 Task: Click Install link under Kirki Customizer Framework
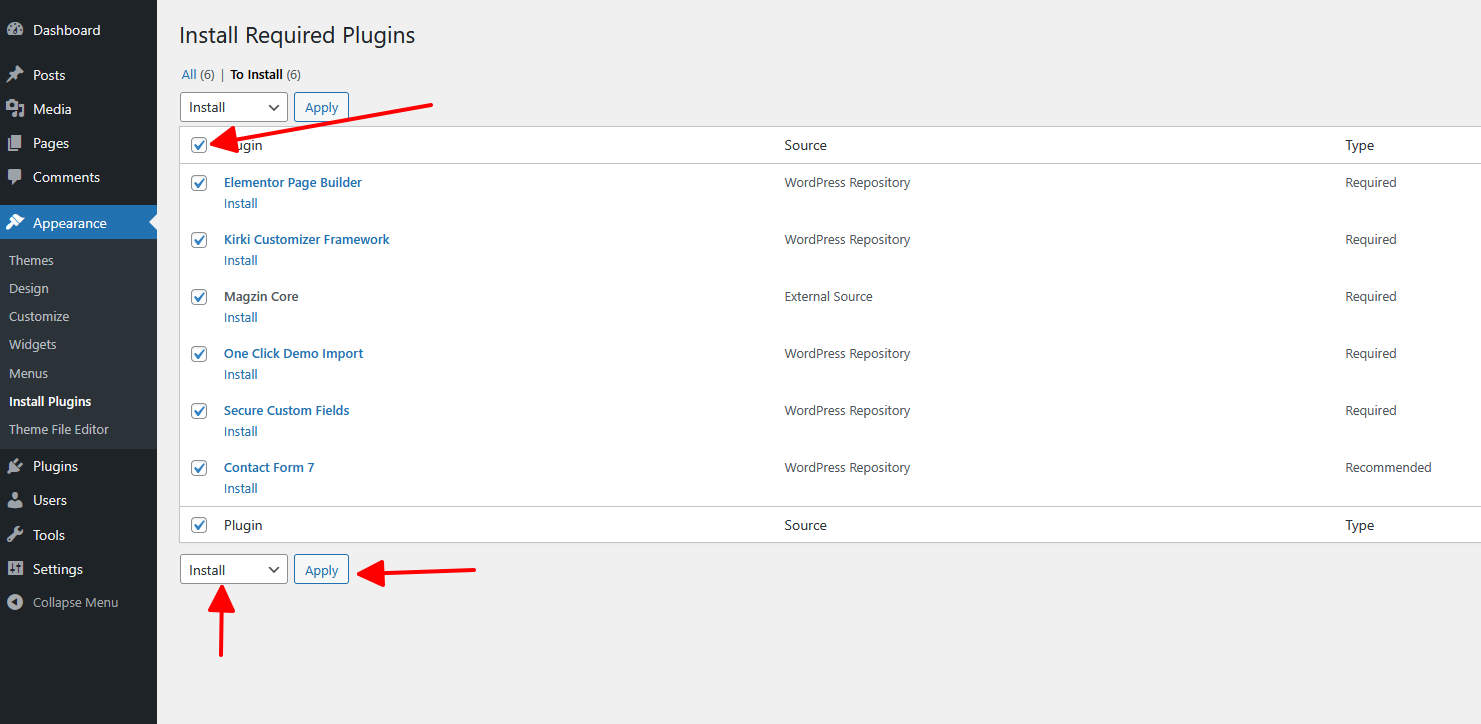click(x=241, y=260)
